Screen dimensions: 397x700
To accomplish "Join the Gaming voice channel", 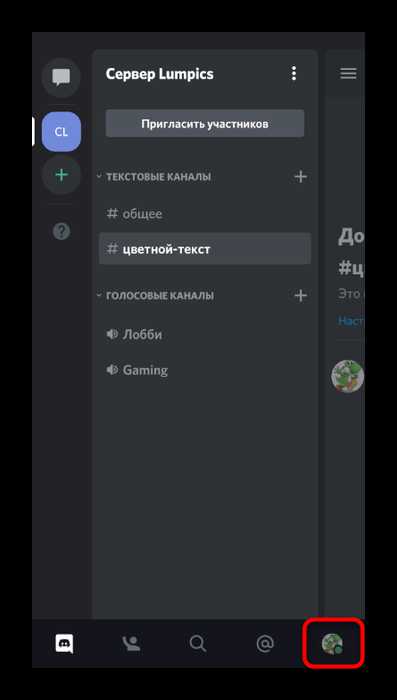I will 205,370.
